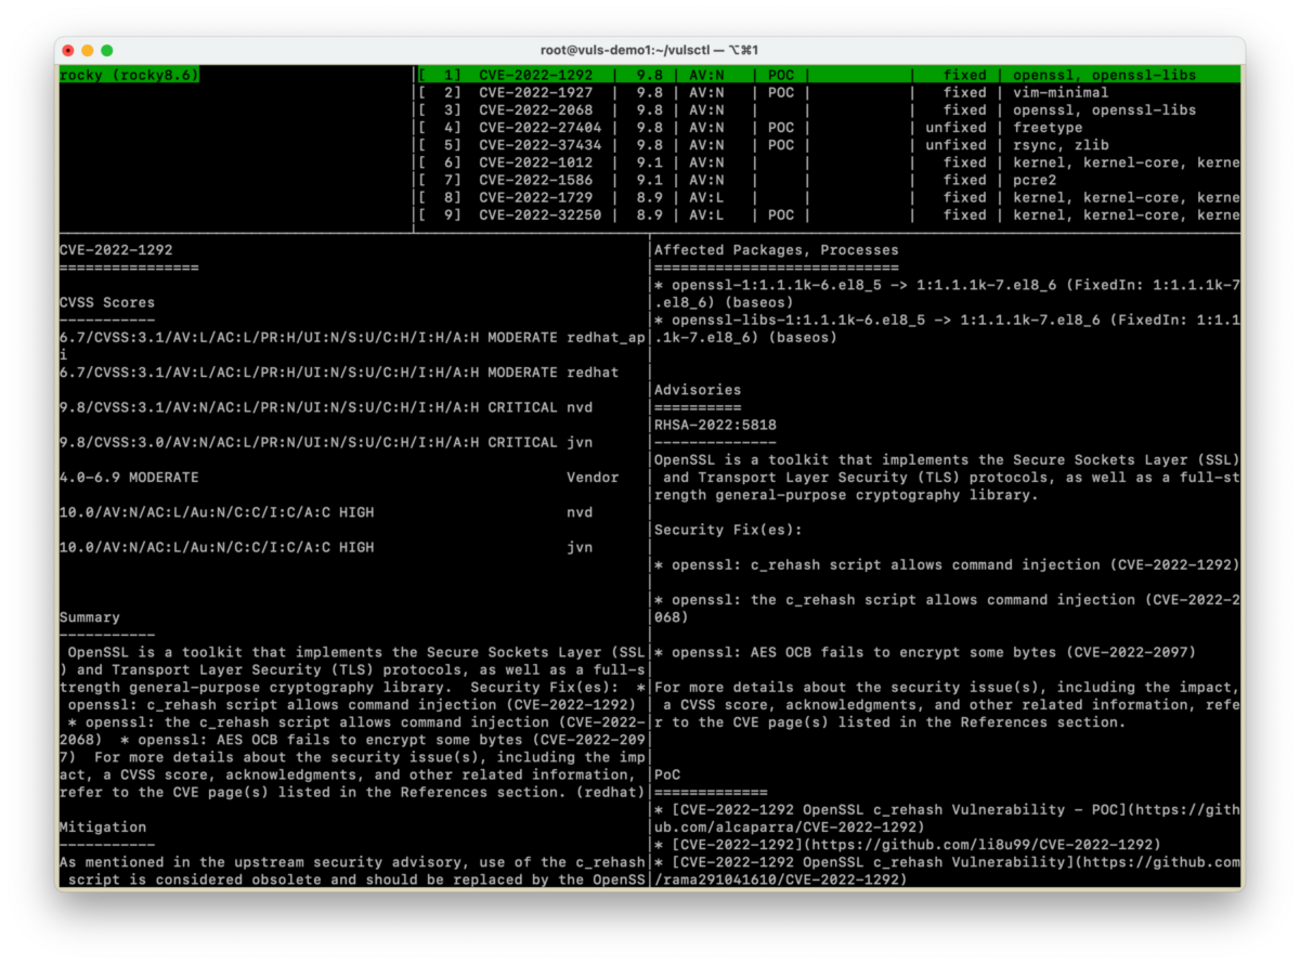Click the green fullscreen window button
Image resolution: width=1300 pixels, height=964 pixels.
107,50
